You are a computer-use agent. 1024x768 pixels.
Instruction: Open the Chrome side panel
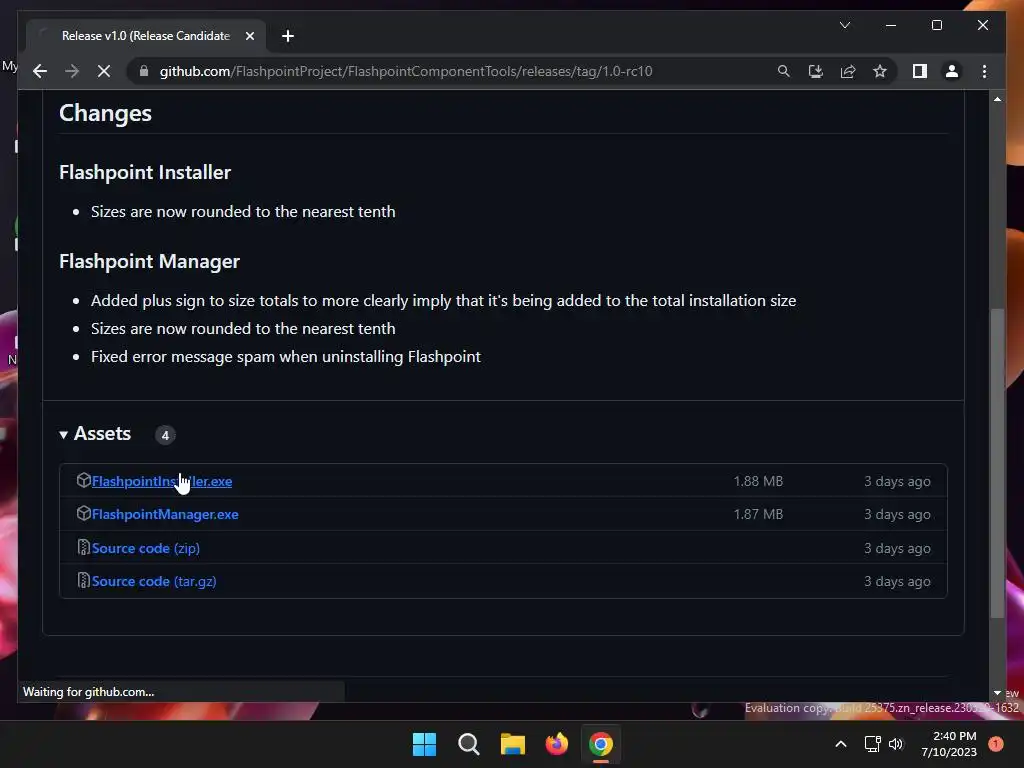tap(920, 71)
